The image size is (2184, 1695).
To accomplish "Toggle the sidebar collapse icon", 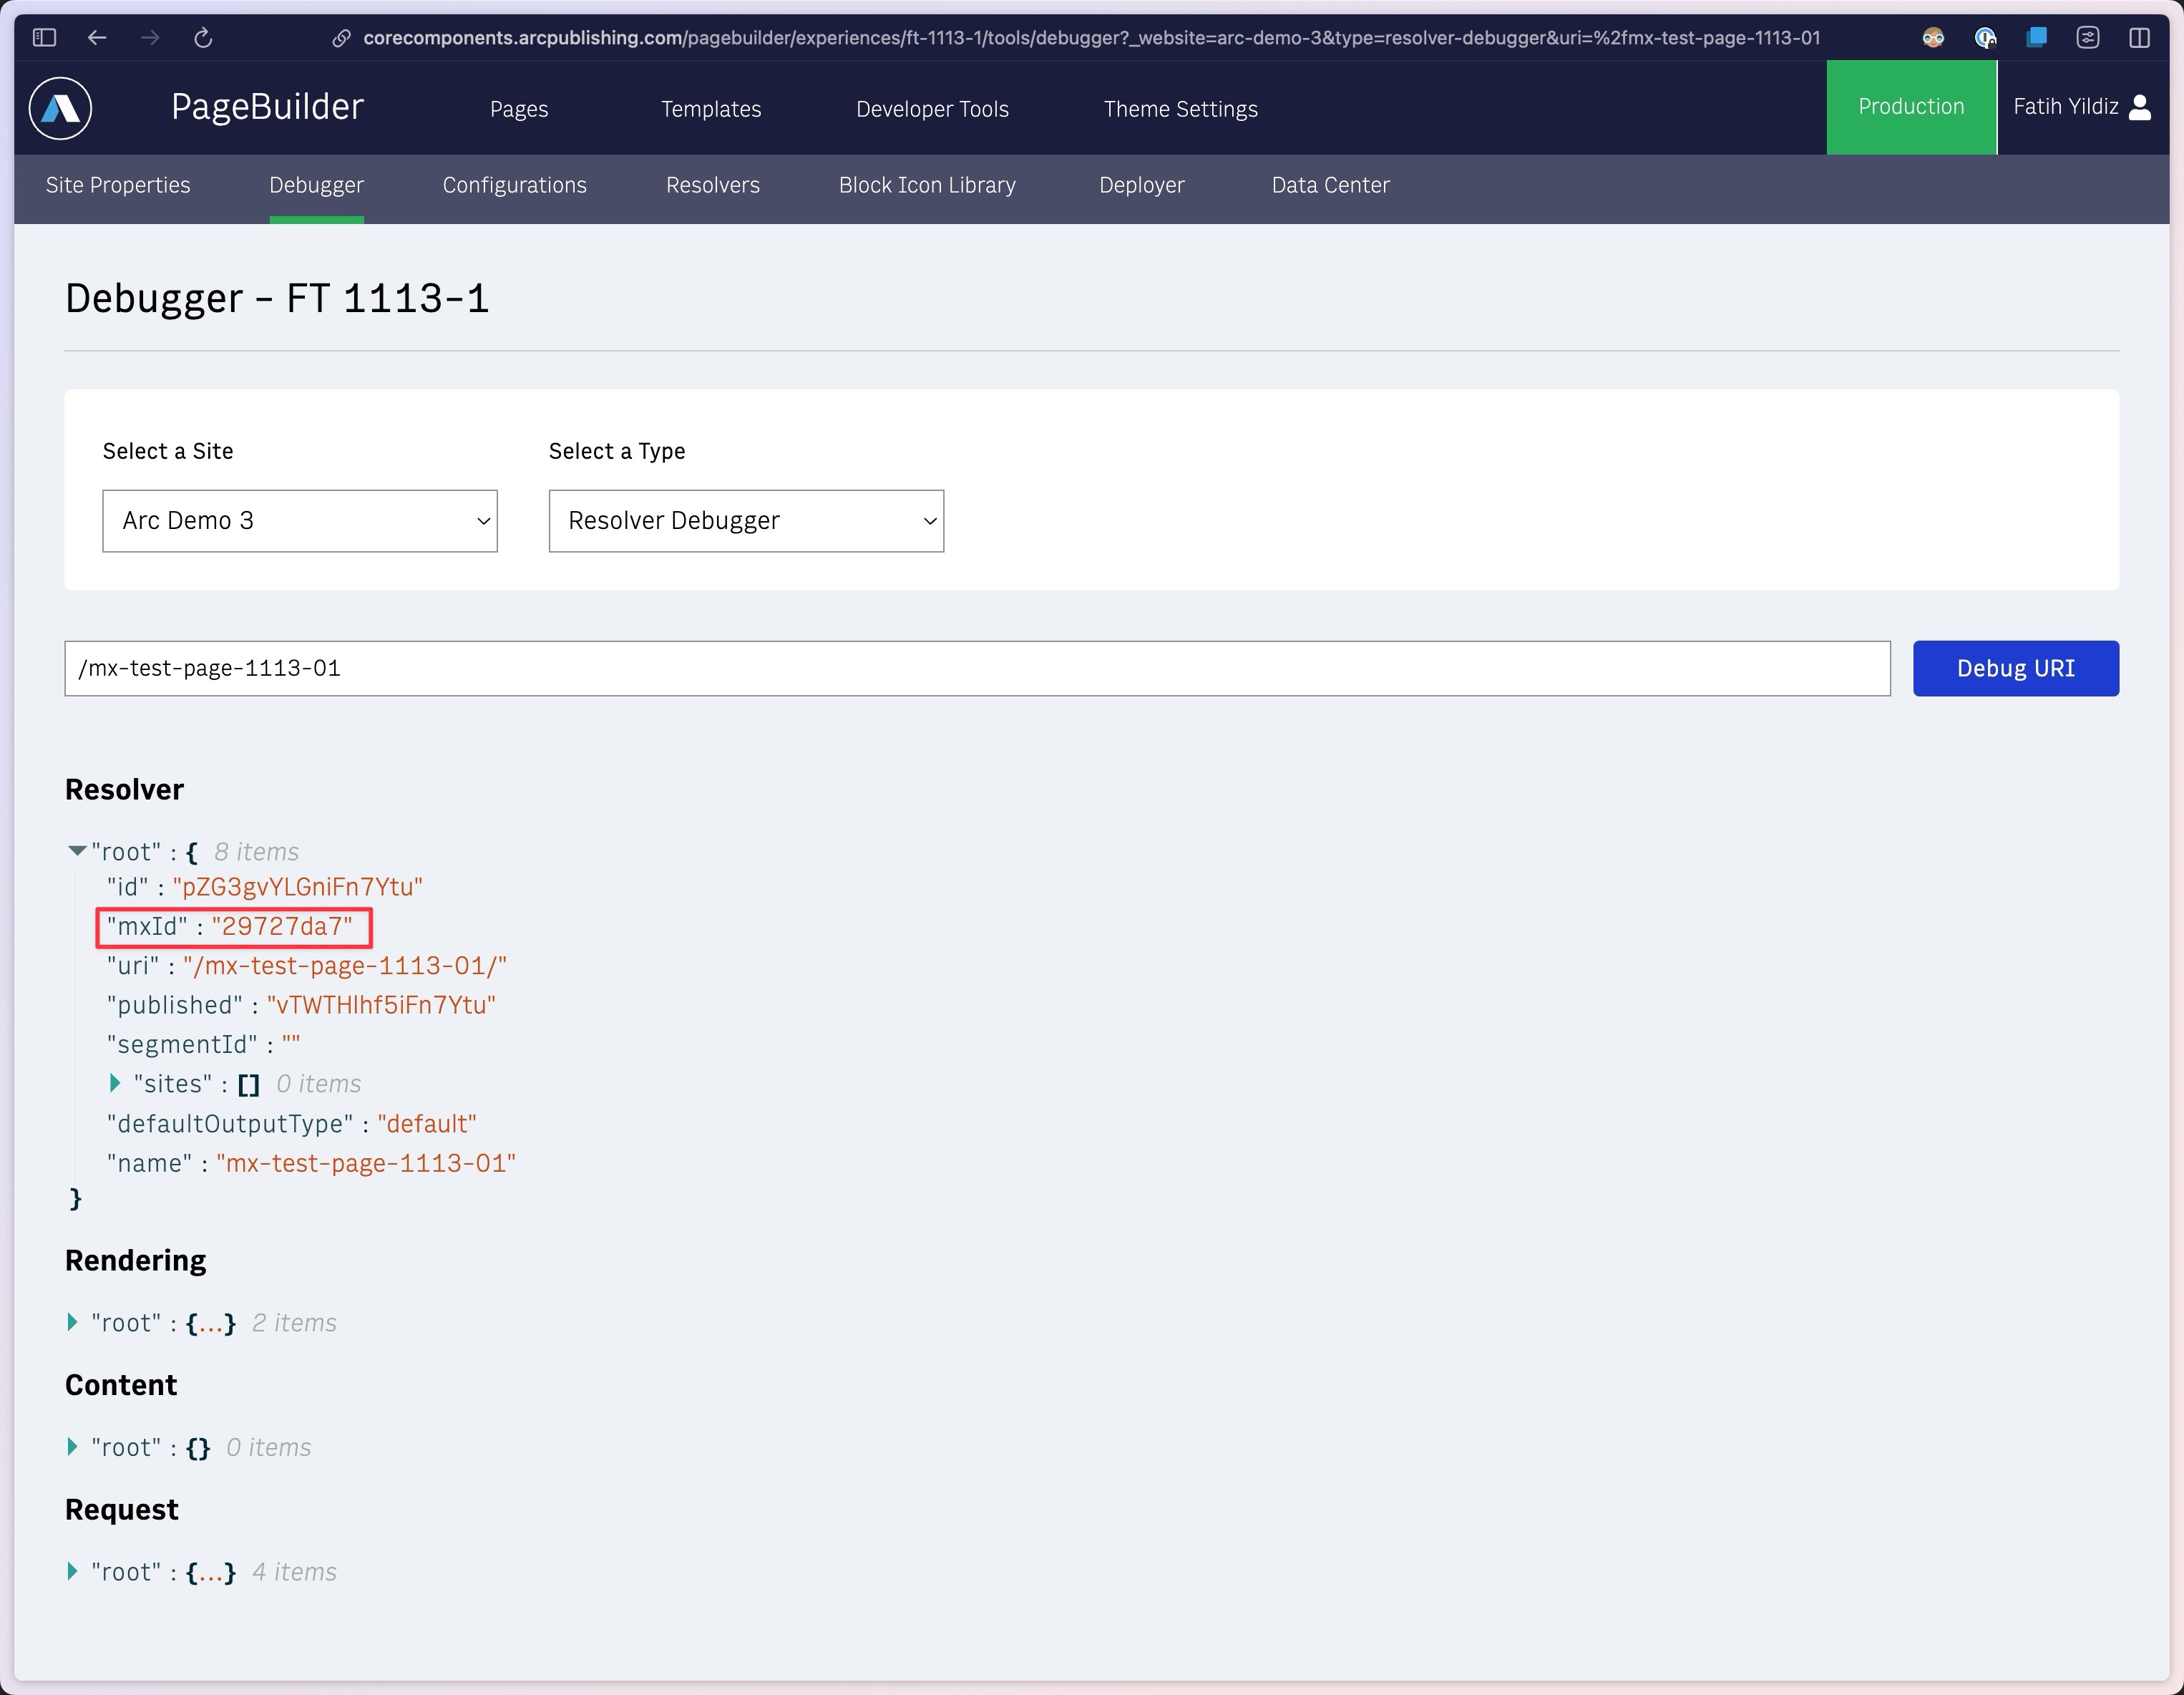I will tap(44, 36).
